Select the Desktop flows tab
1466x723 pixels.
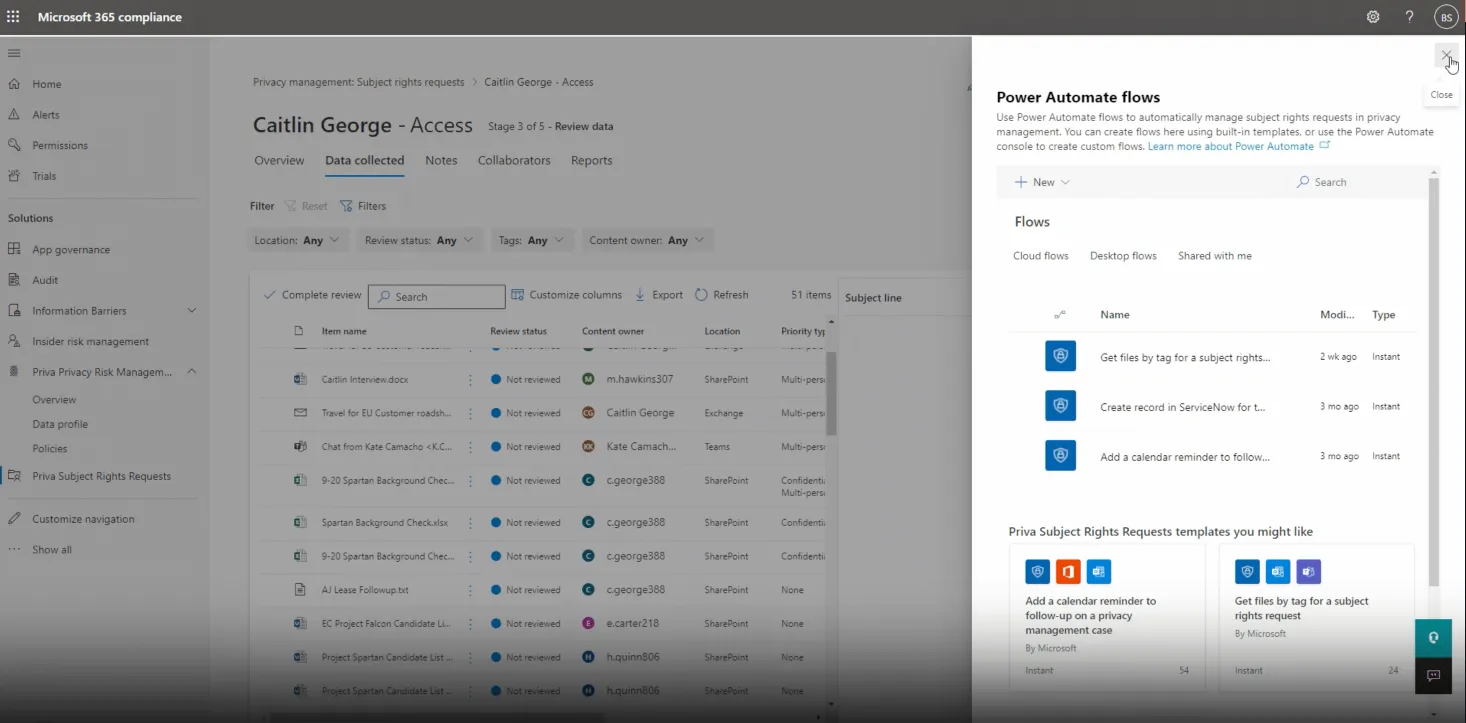click(x=1123, y=256)
